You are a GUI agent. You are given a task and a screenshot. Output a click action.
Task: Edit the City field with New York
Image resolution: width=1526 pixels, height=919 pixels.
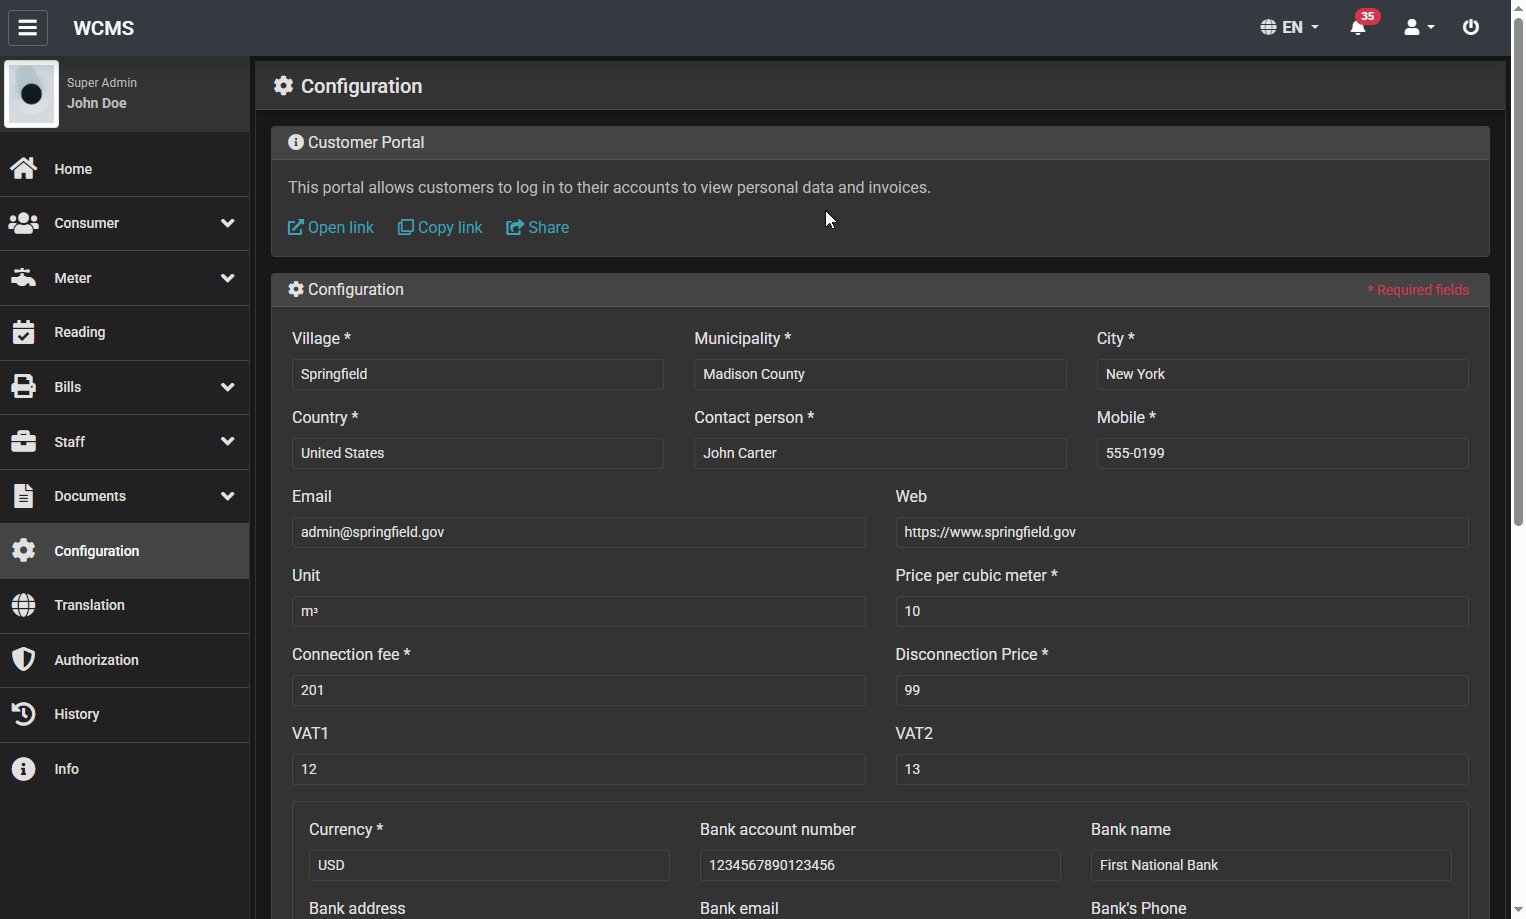click(1283, 374)
